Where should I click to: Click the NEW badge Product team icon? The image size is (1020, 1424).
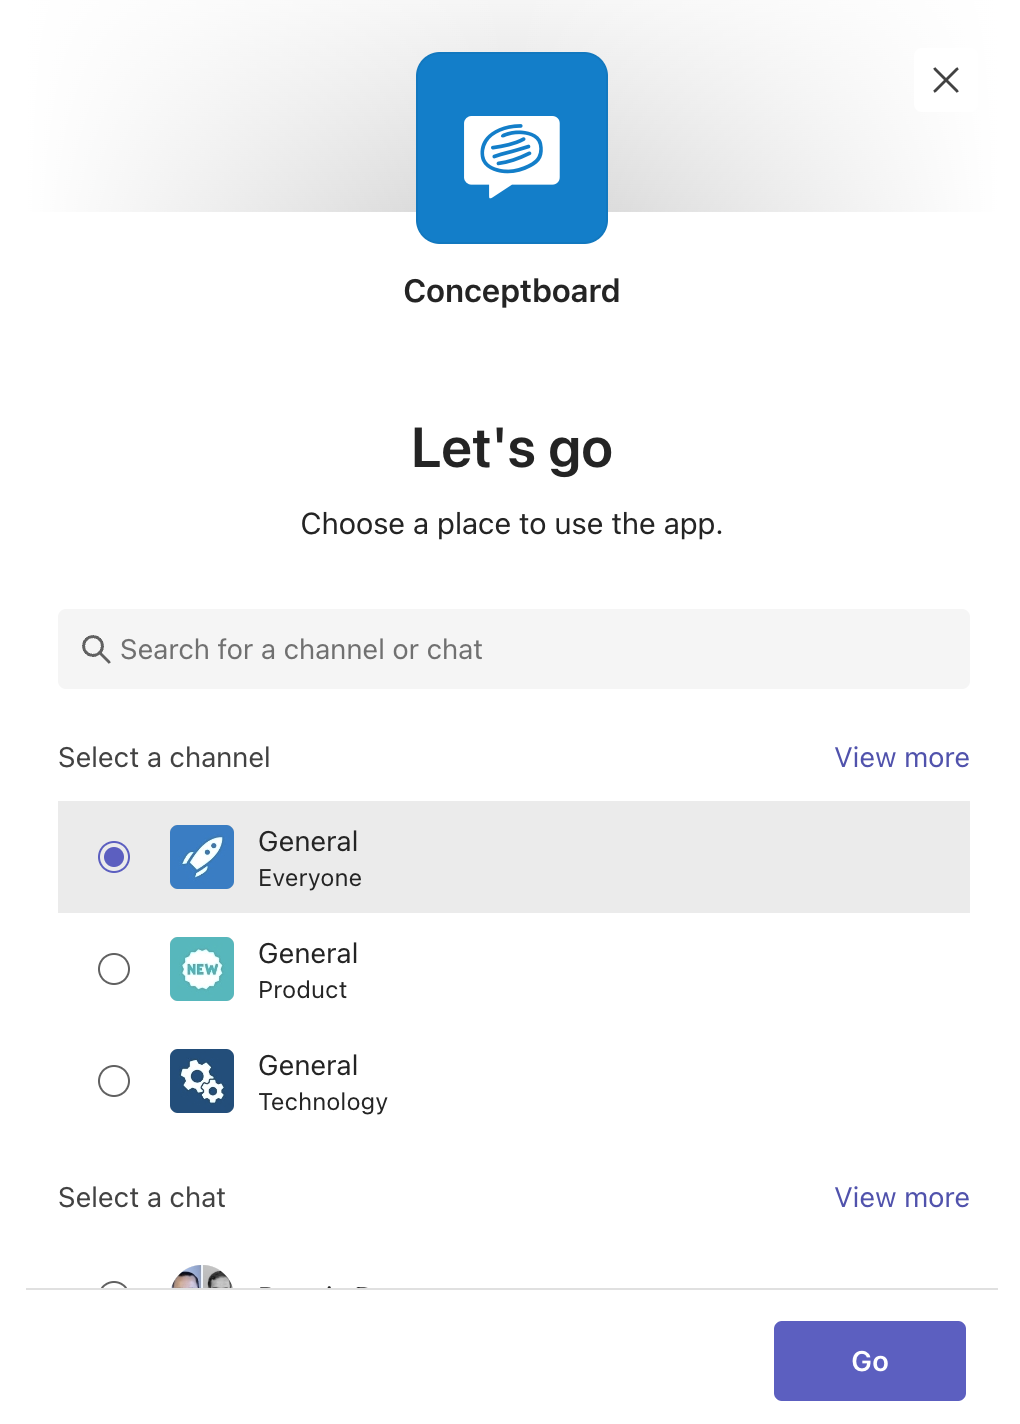(x=202, y=969)
